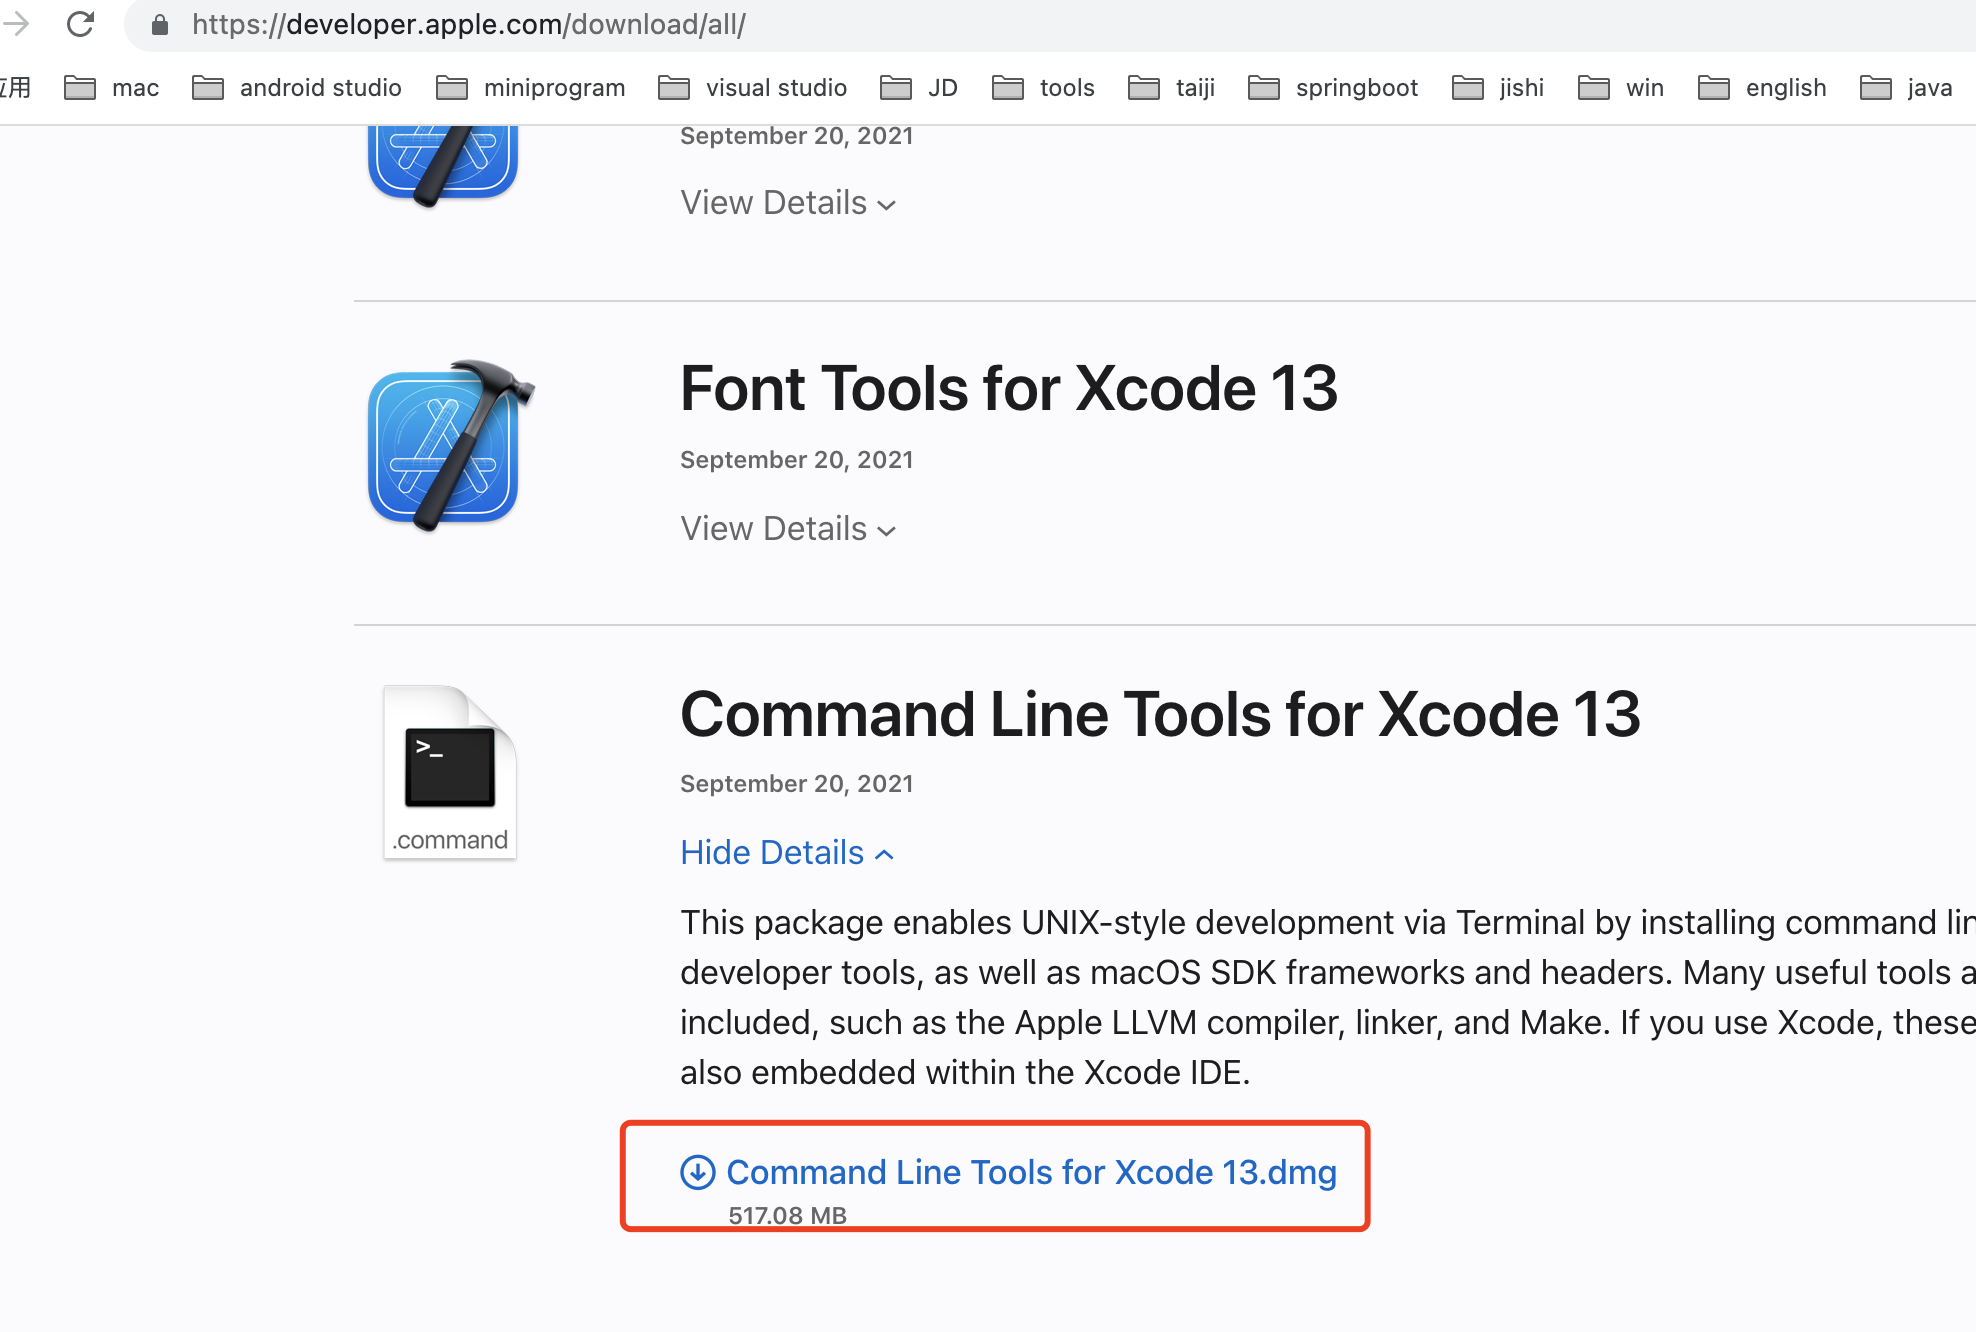Open the visual studio bookmarks folder
This screenshot has height=1332, width=1976.
pyautogui.click(x=753, y=88)
